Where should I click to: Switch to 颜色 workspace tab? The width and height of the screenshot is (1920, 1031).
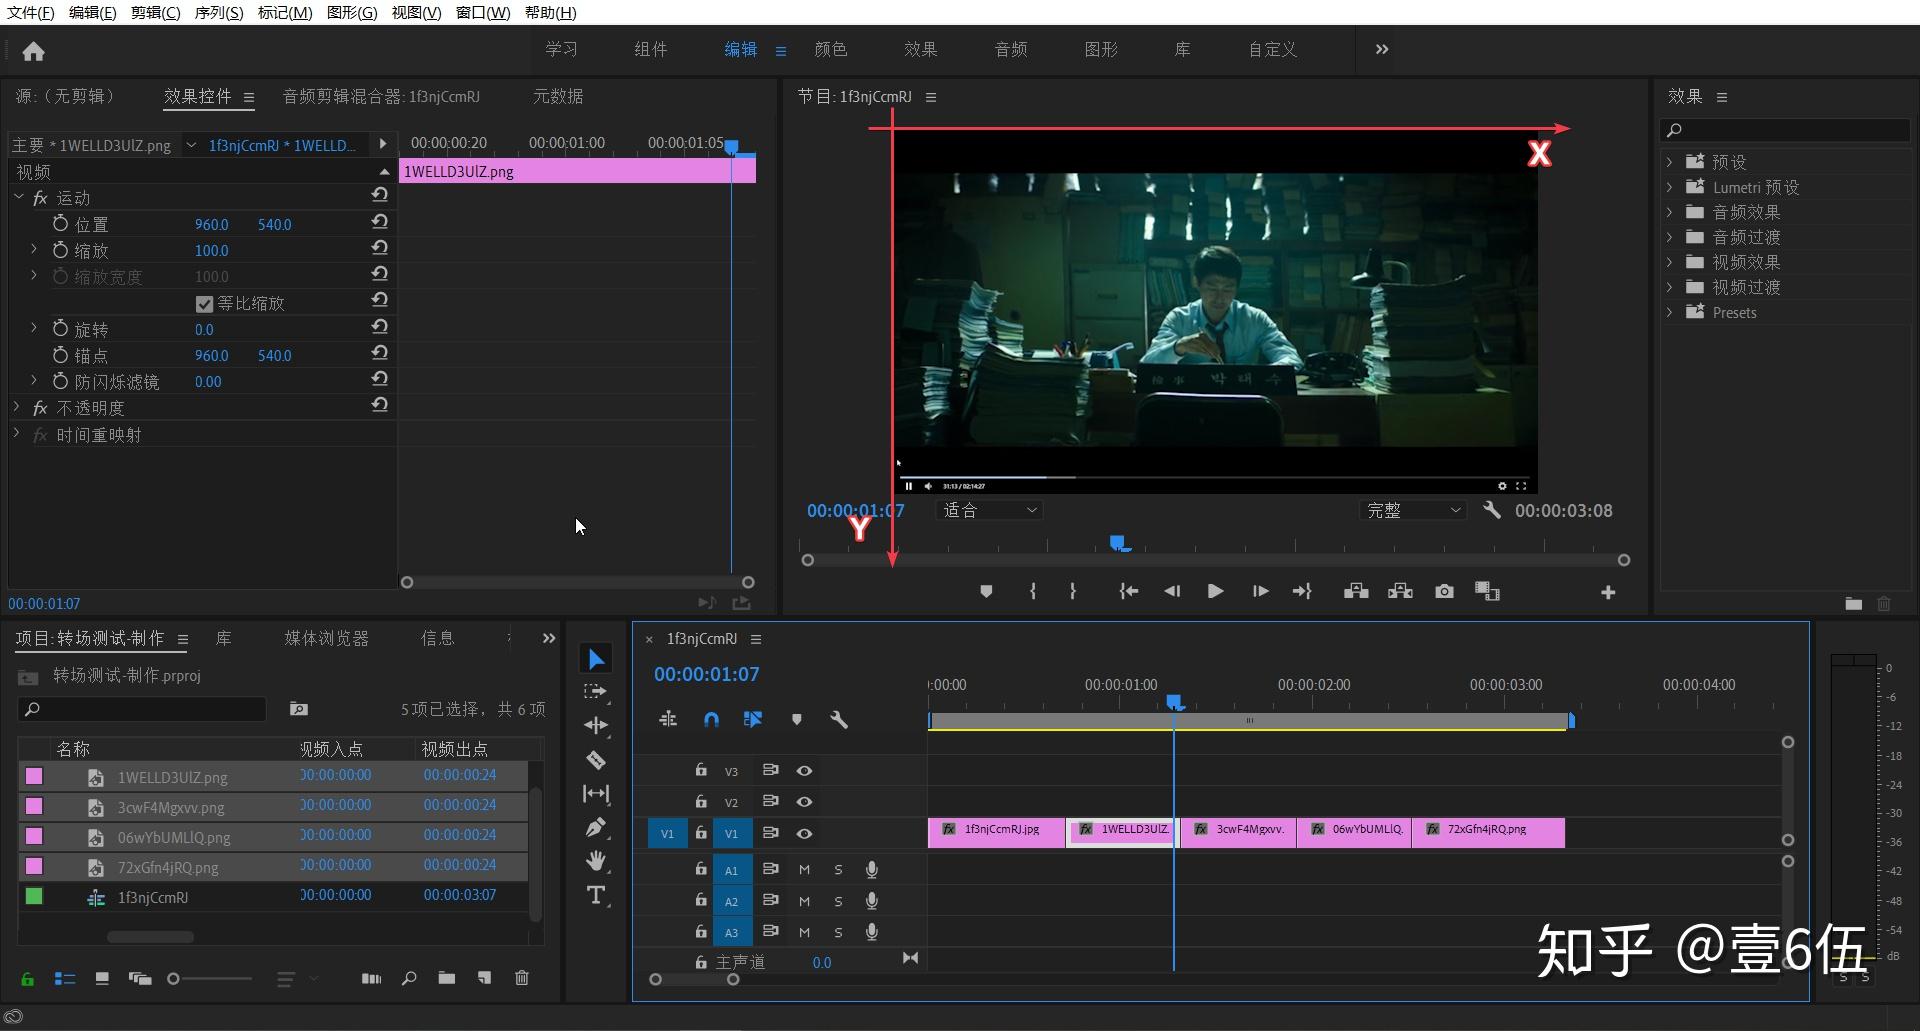[830, 49]
